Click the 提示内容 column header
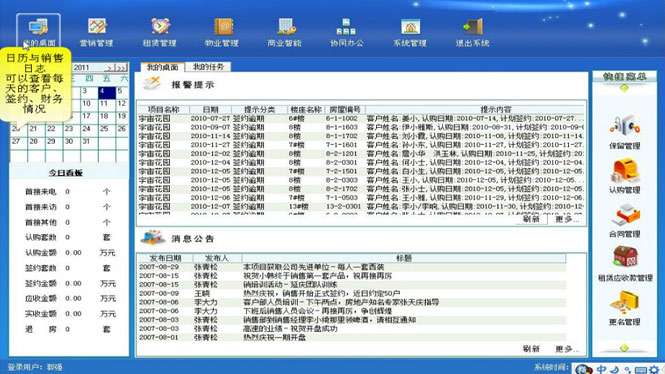The width and height of the screenshot is (665, 374). pyautogui.click(x=495, y=109)
